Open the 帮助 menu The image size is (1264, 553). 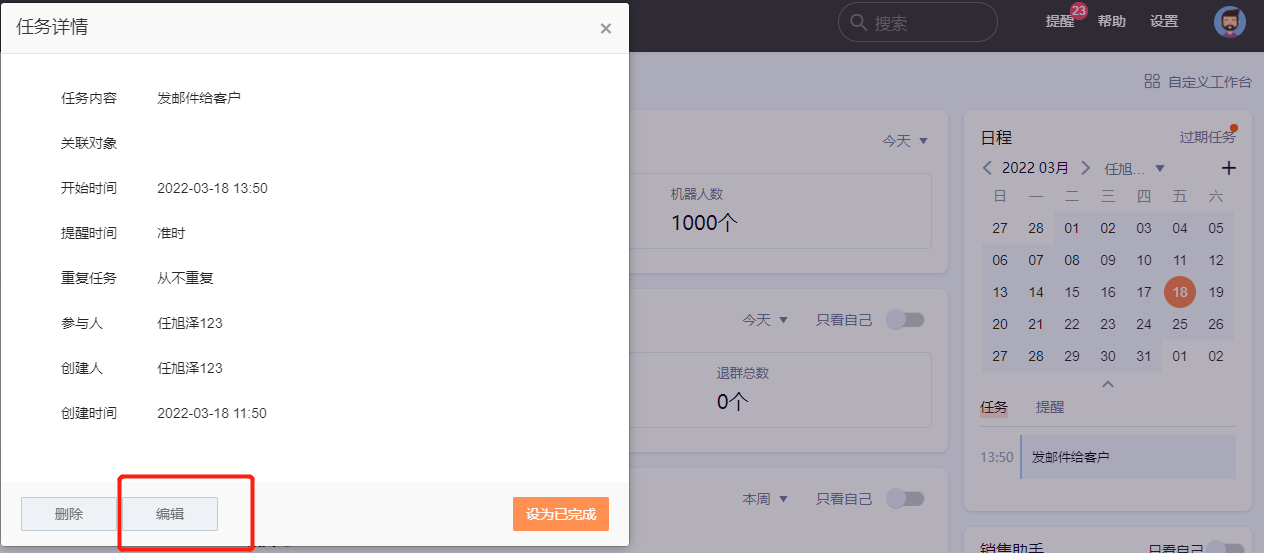coord(1111,21)
